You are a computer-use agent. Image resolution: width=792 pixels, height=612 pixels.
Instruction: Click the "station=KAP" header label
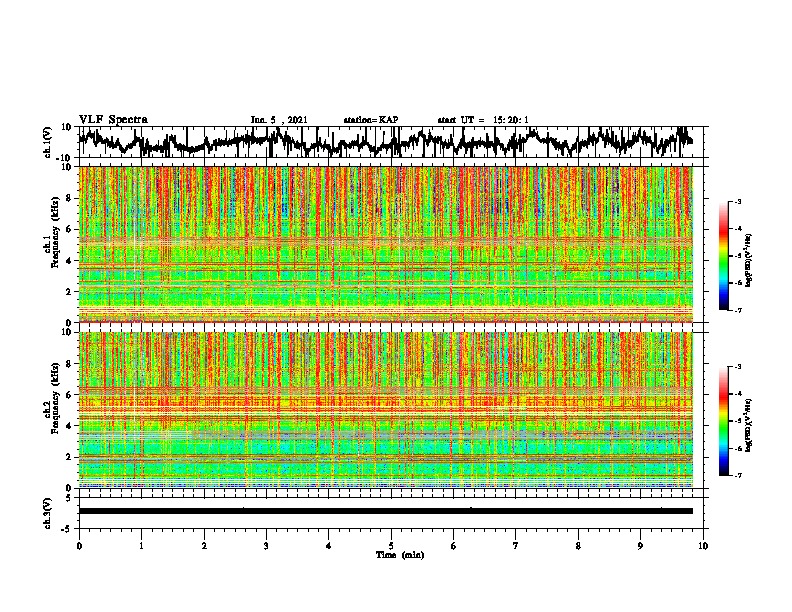pyautogui.click(x=371, y=120)
